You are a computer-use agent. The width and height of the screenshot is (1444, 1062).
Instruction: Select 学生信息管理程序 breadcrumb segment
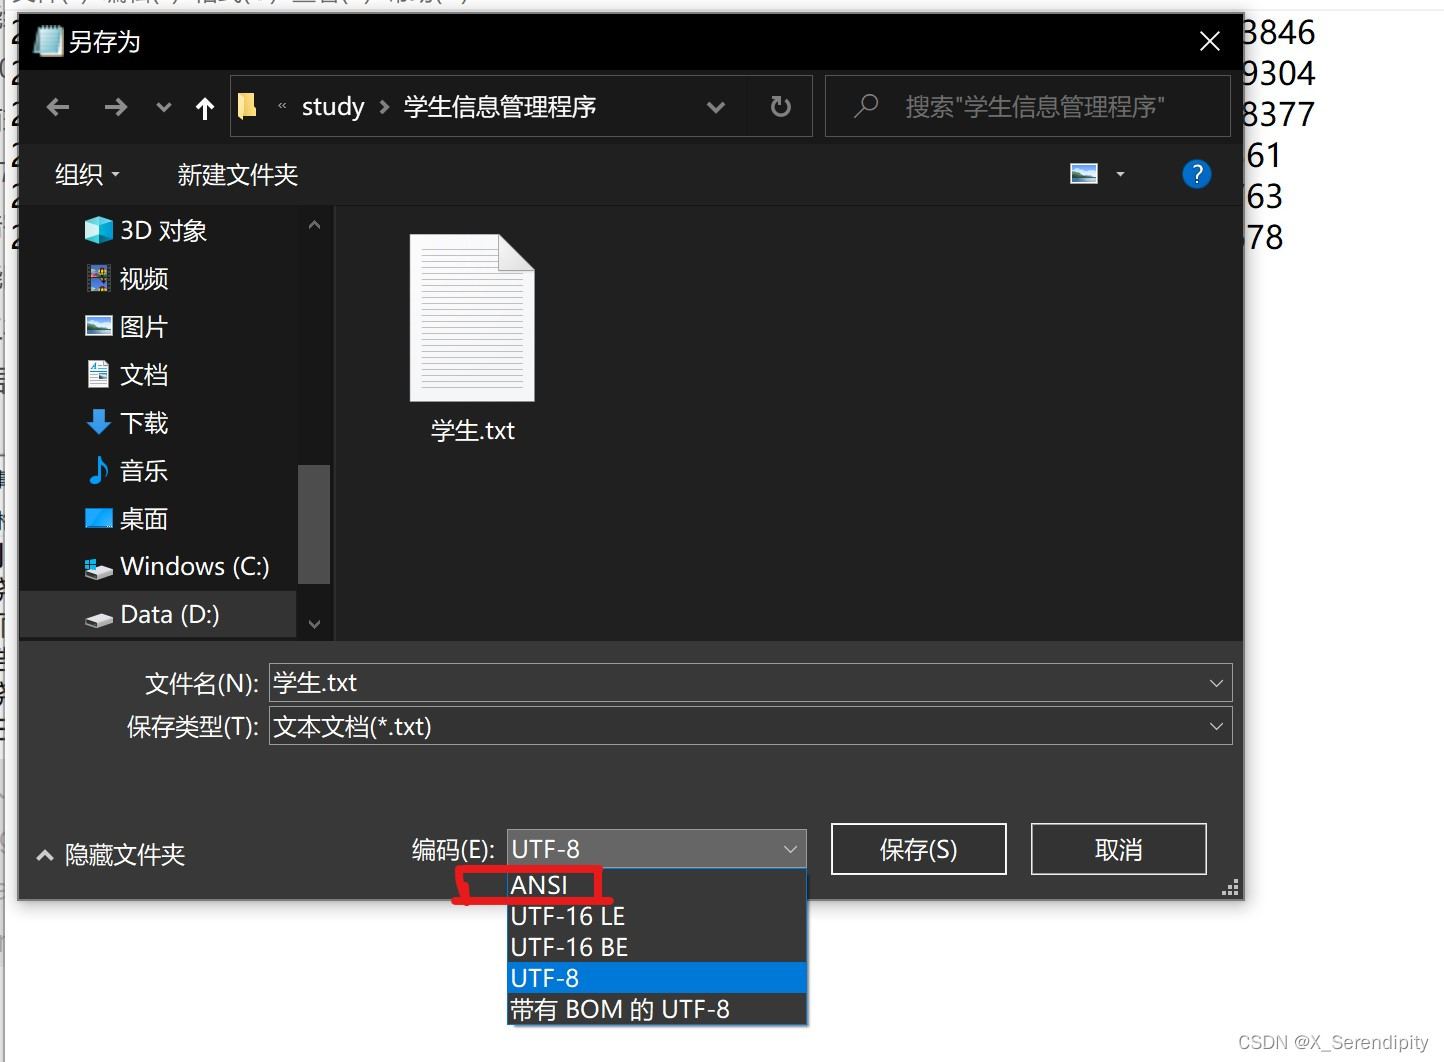click(x=500, y=107)
